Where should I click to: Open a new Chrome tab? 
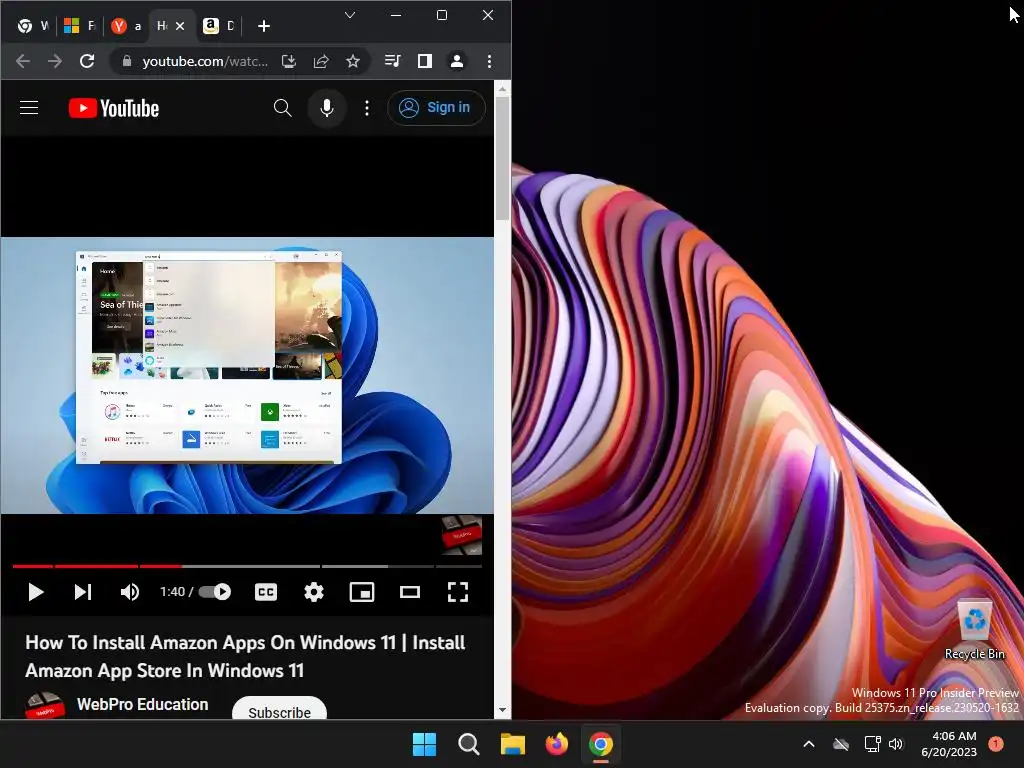coord(264,26)
